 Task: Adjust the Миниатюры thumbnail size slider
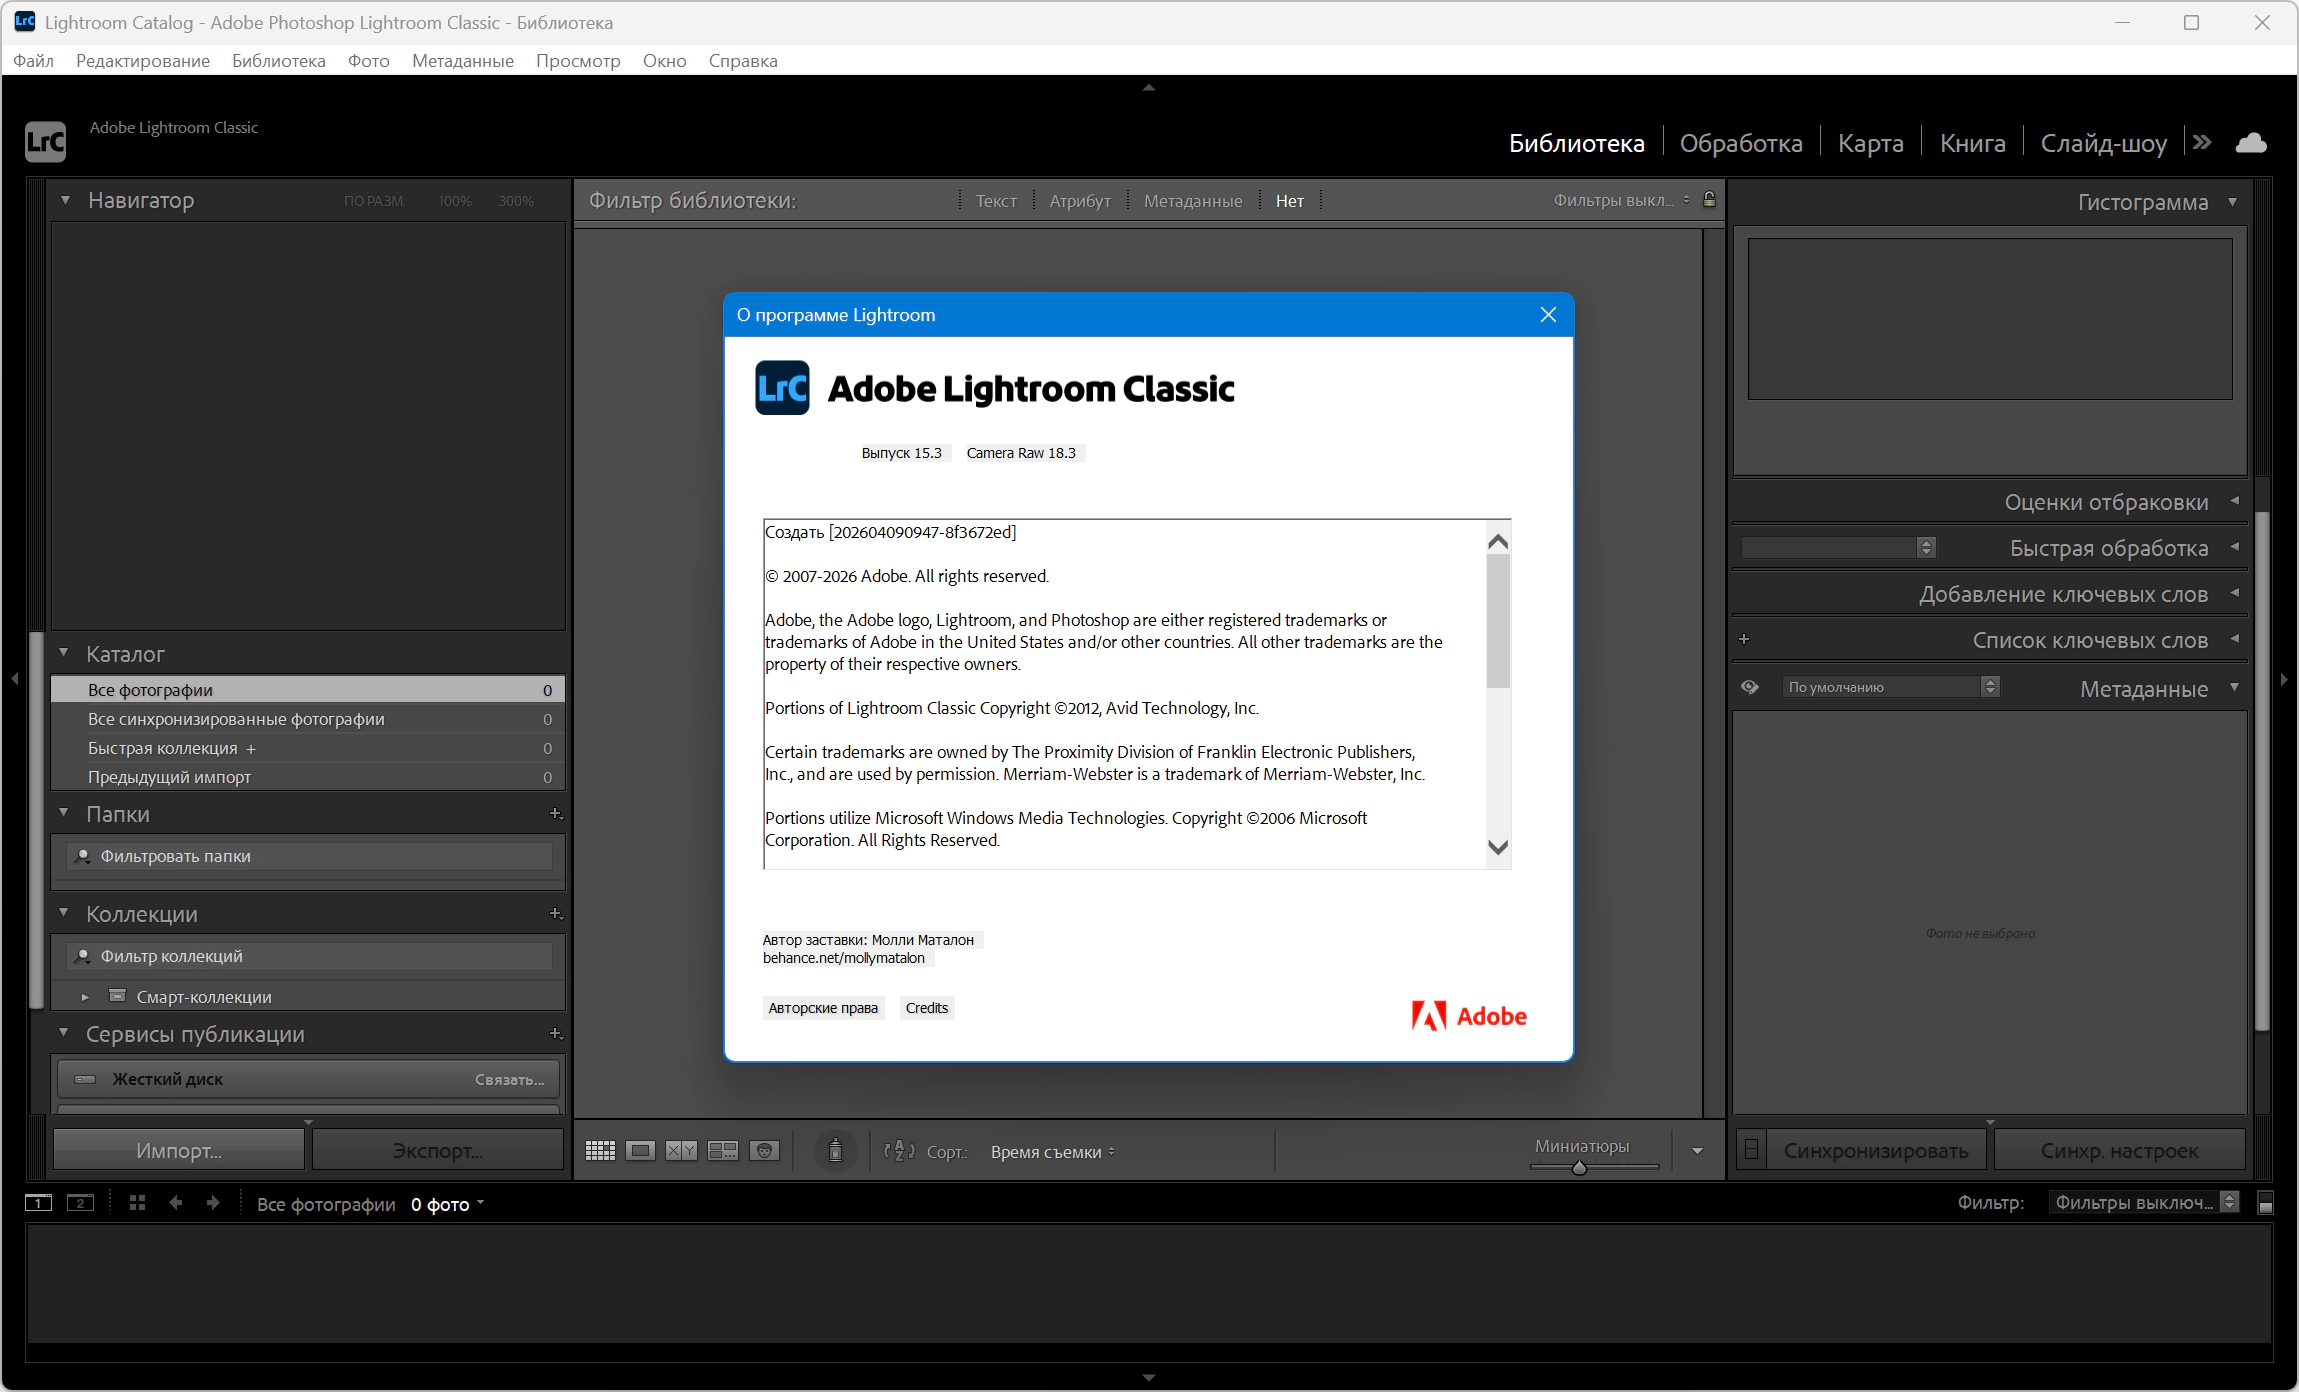[1579, 1168]
